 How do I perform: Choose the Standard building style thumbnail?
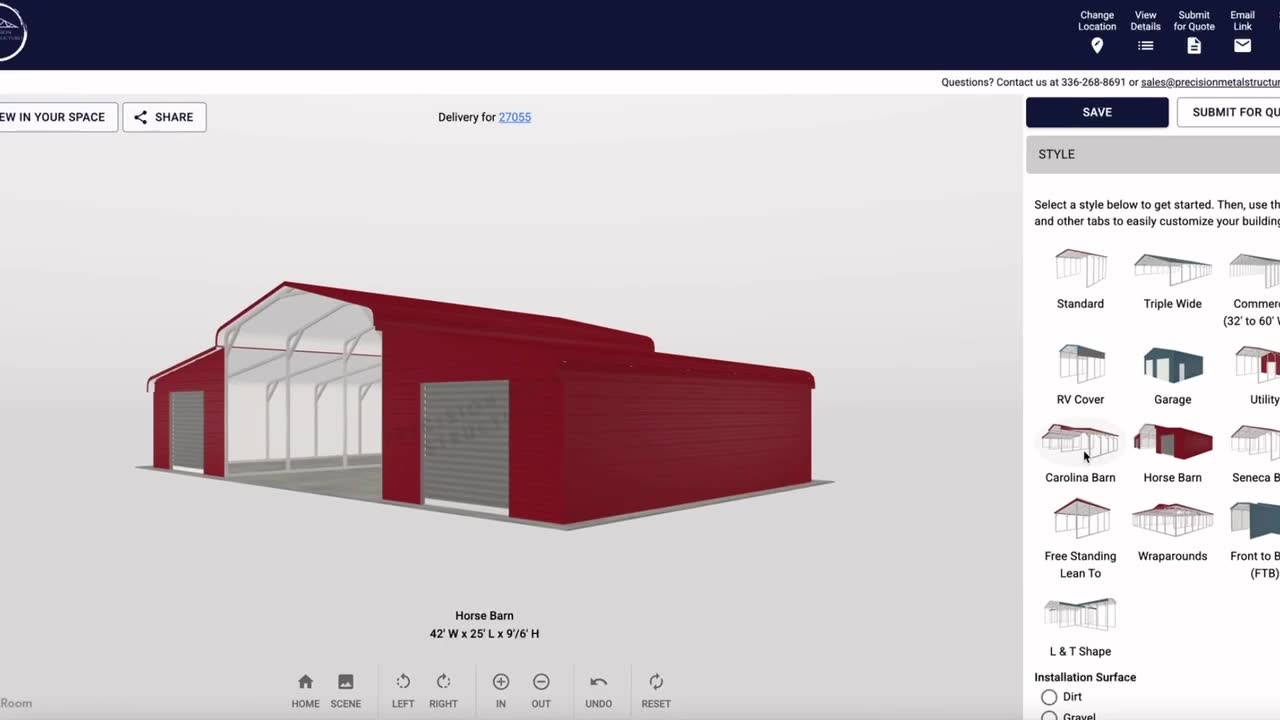[x=1080, y=269]
